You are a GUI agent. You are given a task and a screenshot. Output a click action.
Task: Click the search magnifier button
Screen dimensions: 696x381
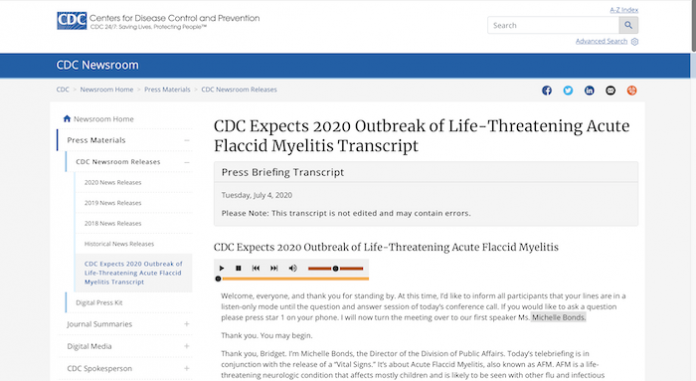click(629, 25)
